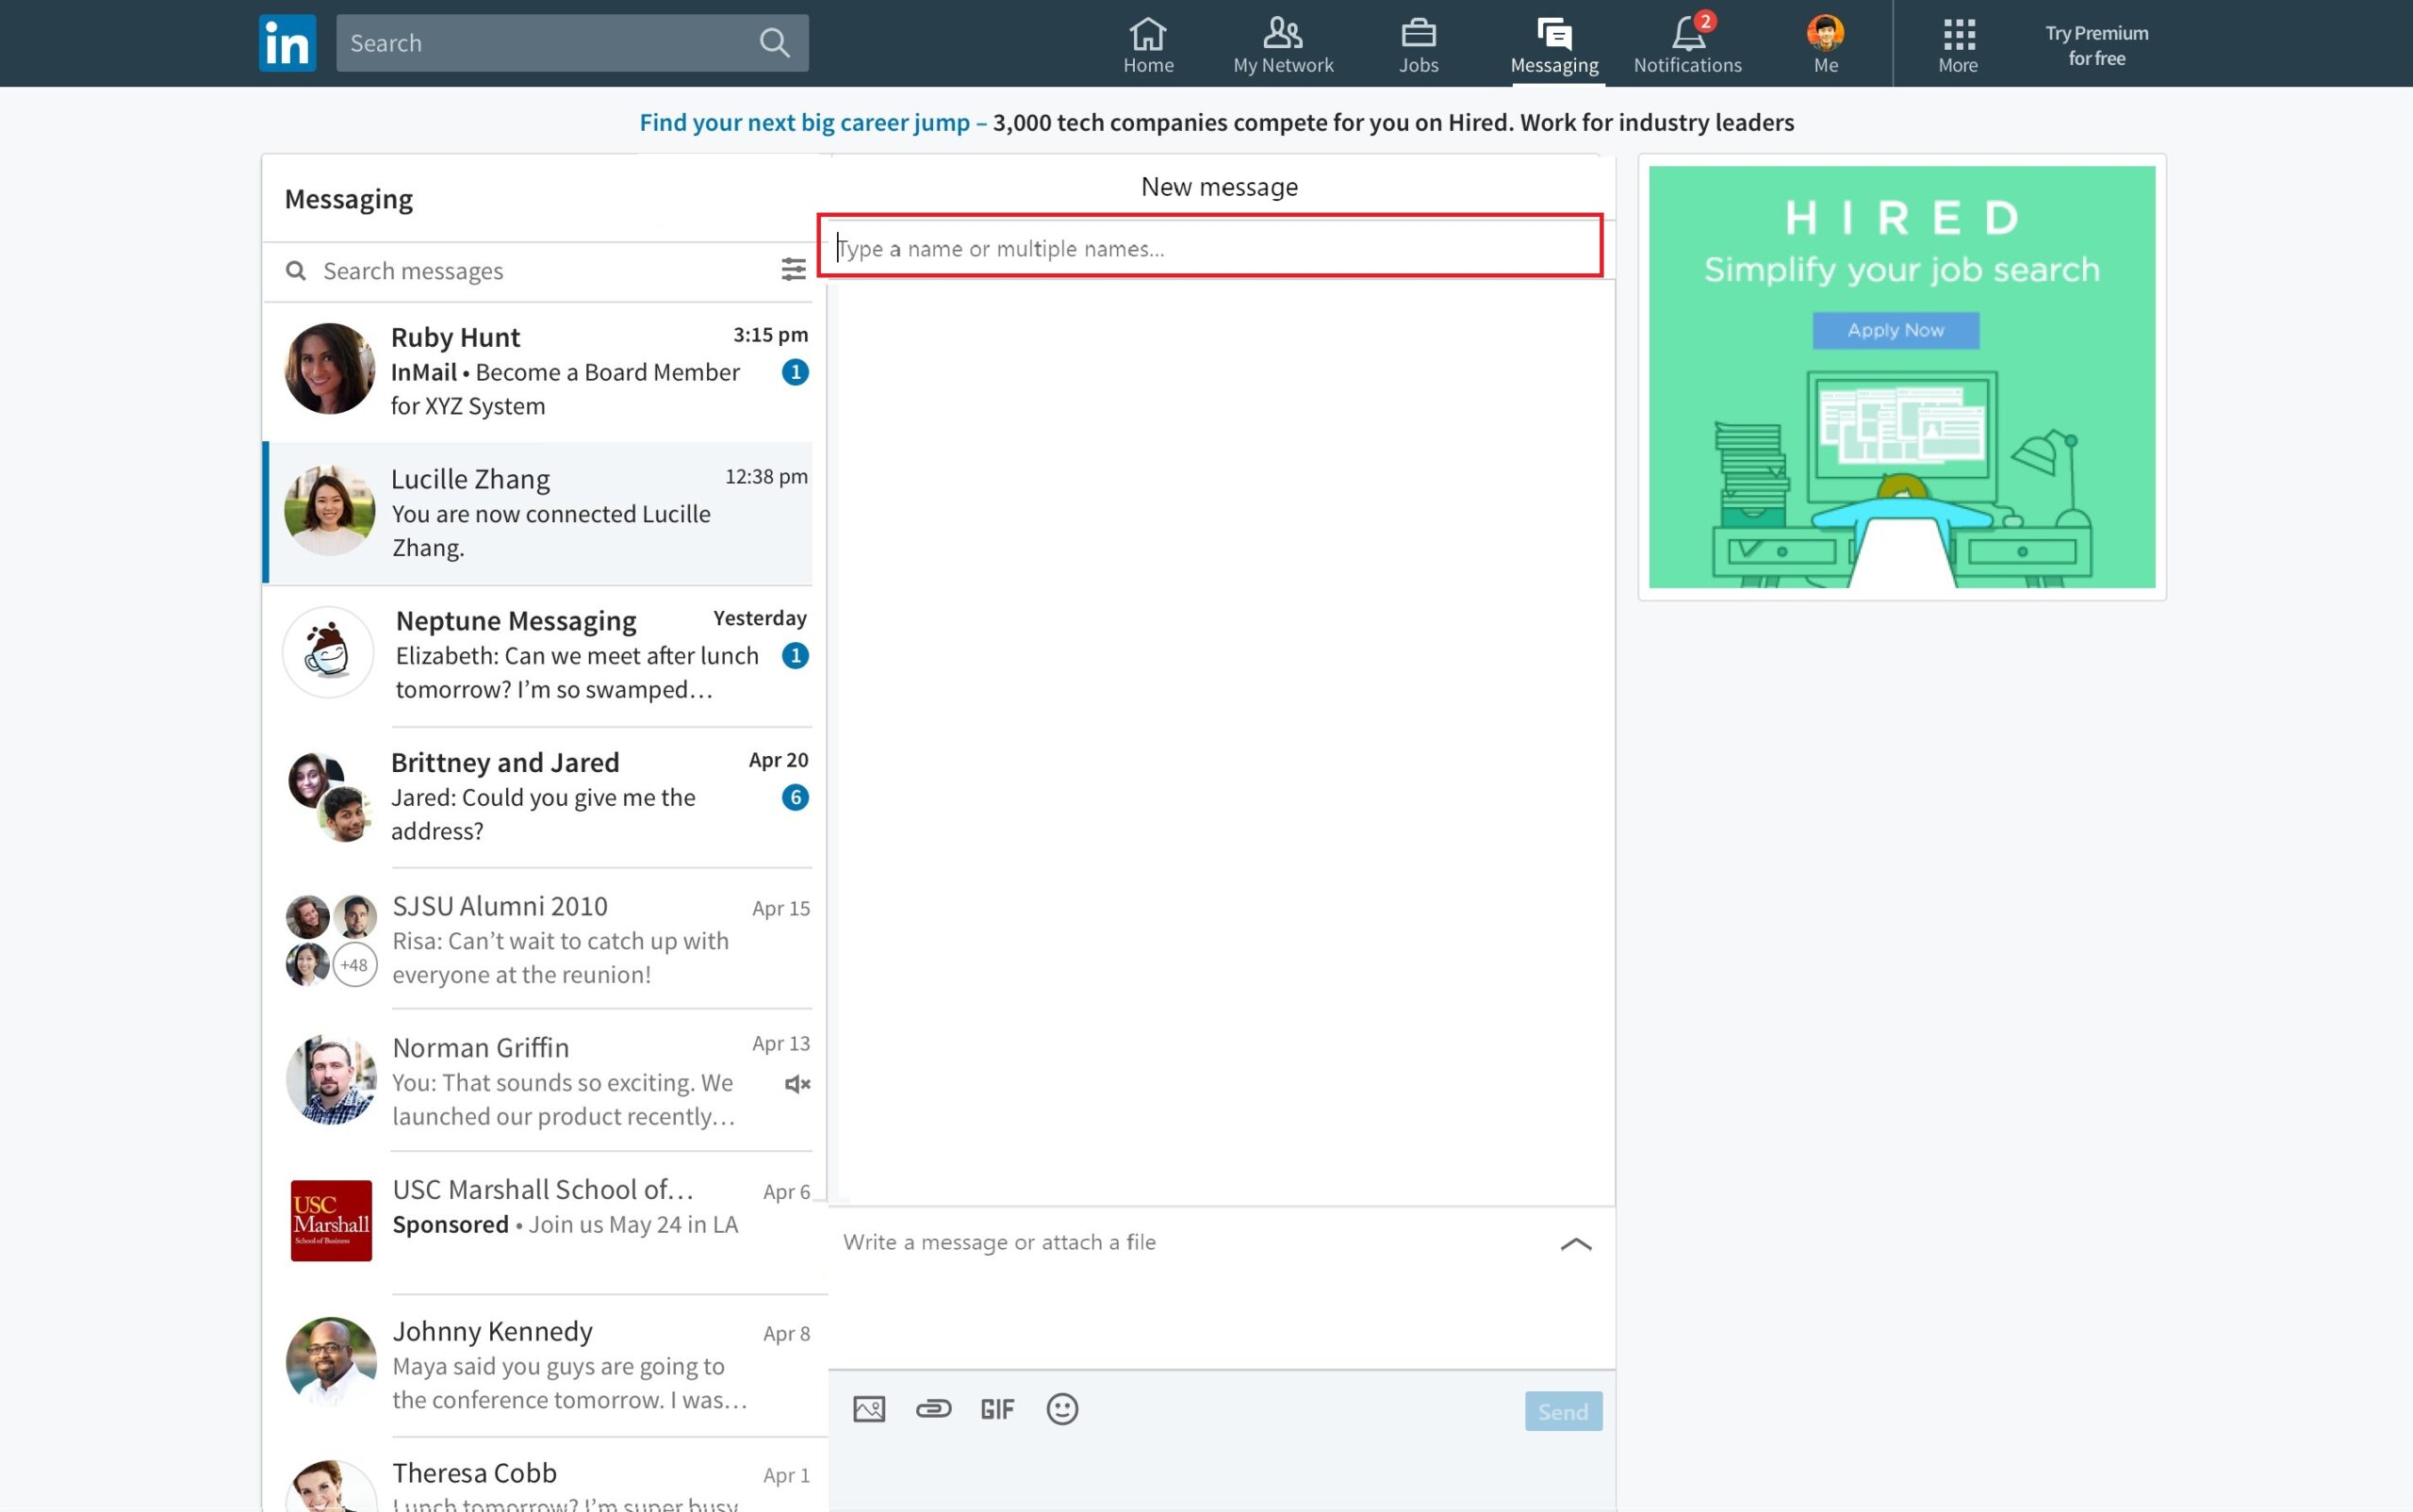Open the Home feed icon
2413x1512 pixels.
tap(1147, 43)
